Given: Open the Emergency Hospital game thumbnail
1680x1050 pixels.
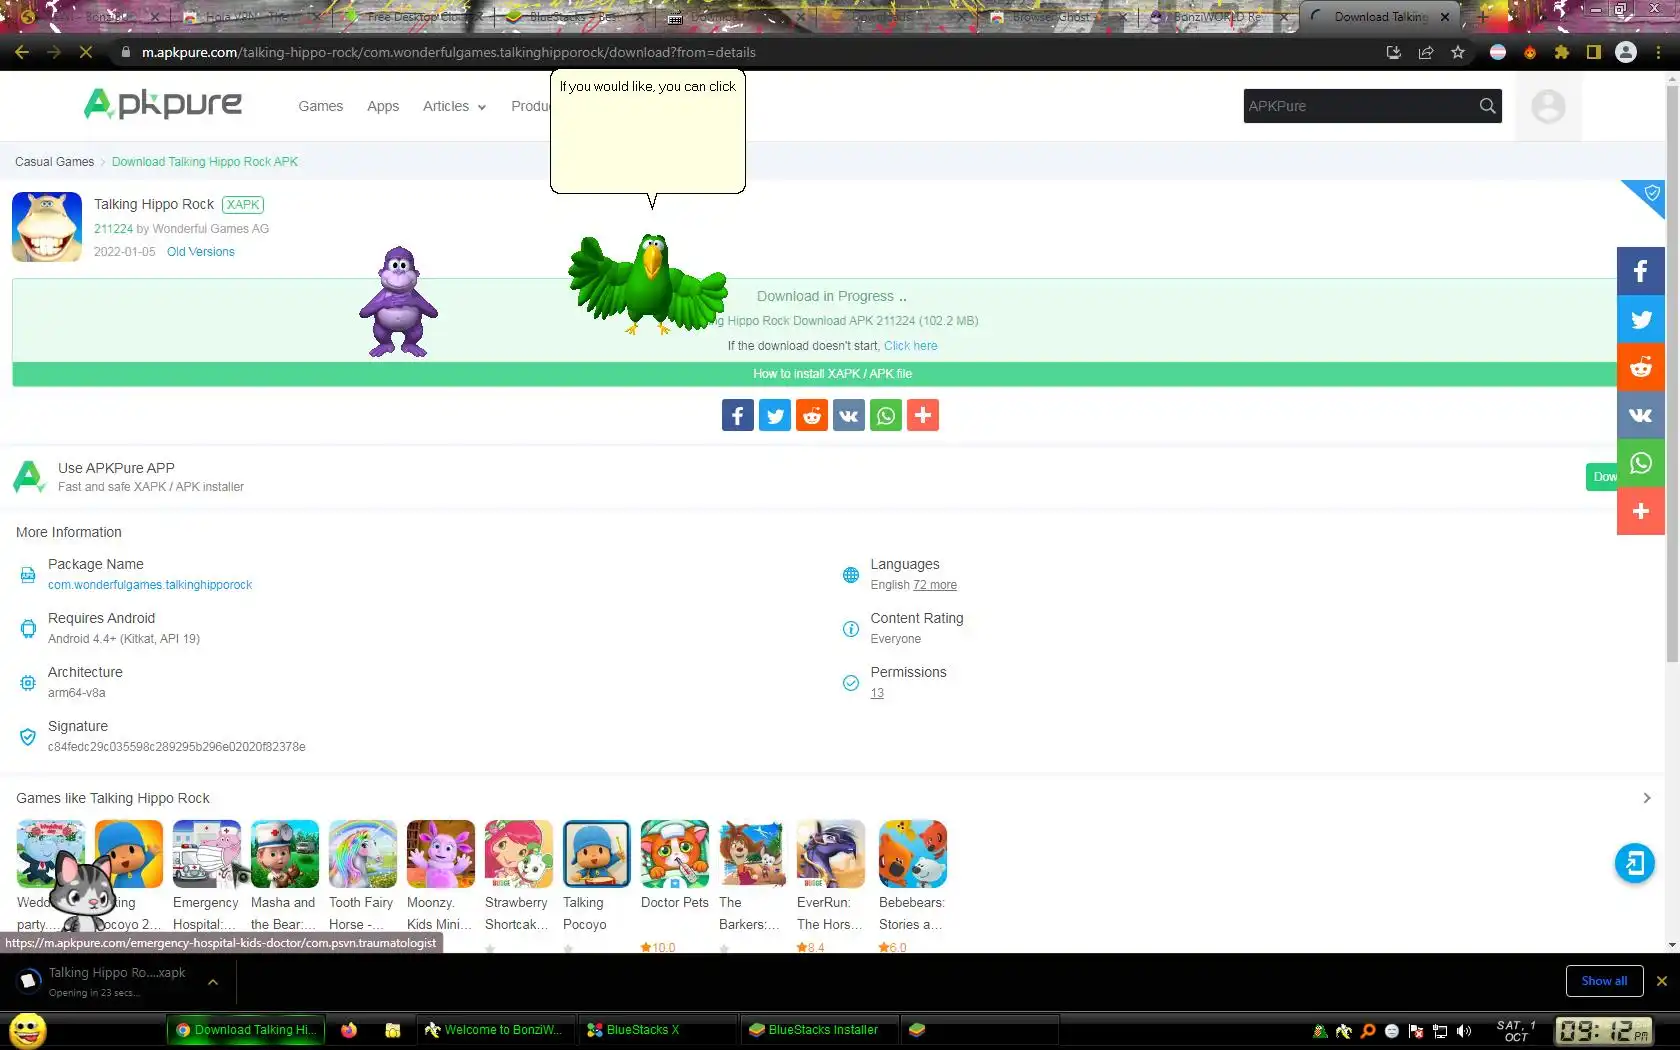Looking at the screenshot, I should point(207,854).
